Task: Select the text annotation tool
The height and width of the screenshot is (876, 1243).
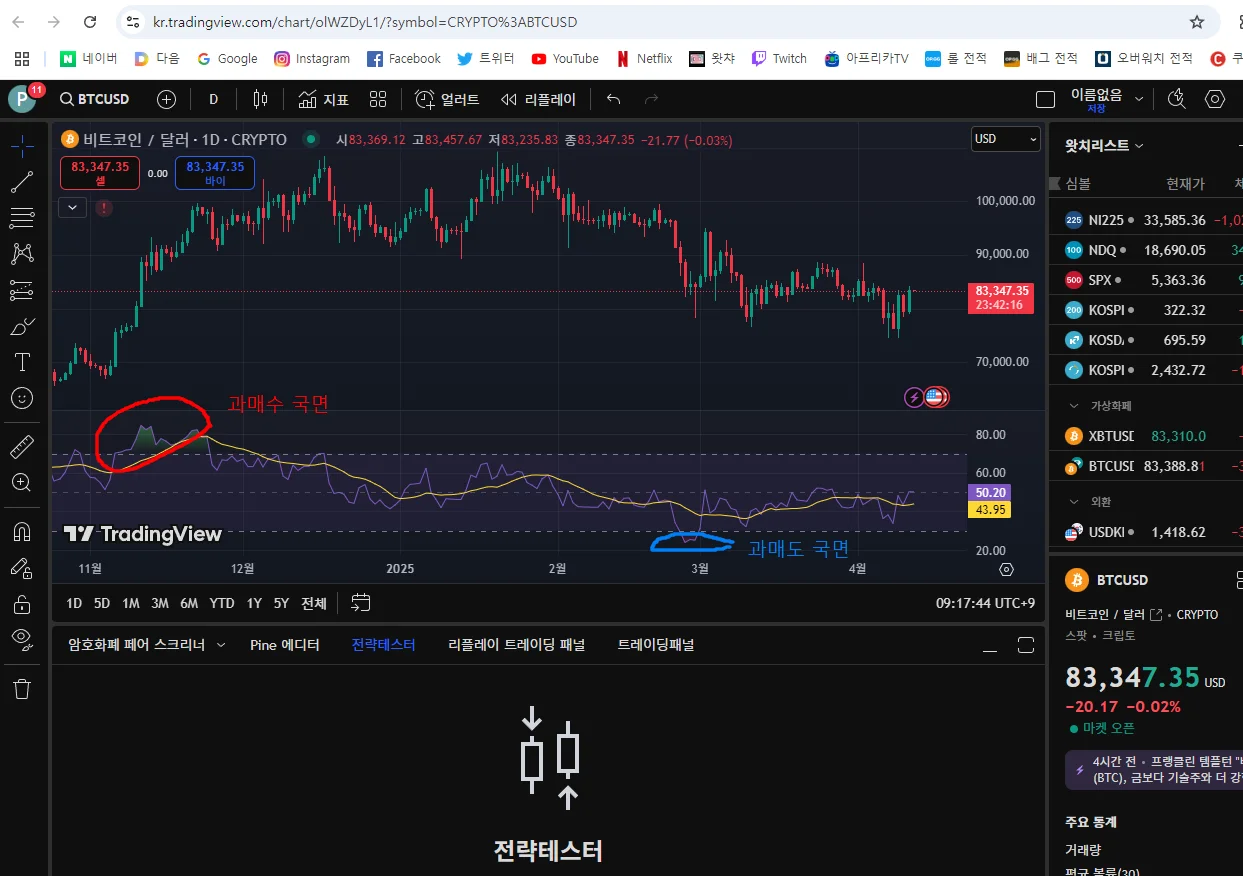Action: point(22,362)
